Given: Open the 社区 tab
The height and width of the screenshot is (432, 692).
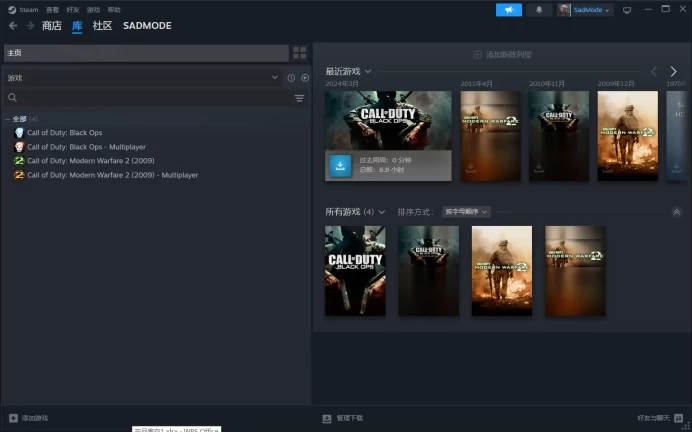Looking at the screenshot, I should pyautogui.click(x=102, y=26).
